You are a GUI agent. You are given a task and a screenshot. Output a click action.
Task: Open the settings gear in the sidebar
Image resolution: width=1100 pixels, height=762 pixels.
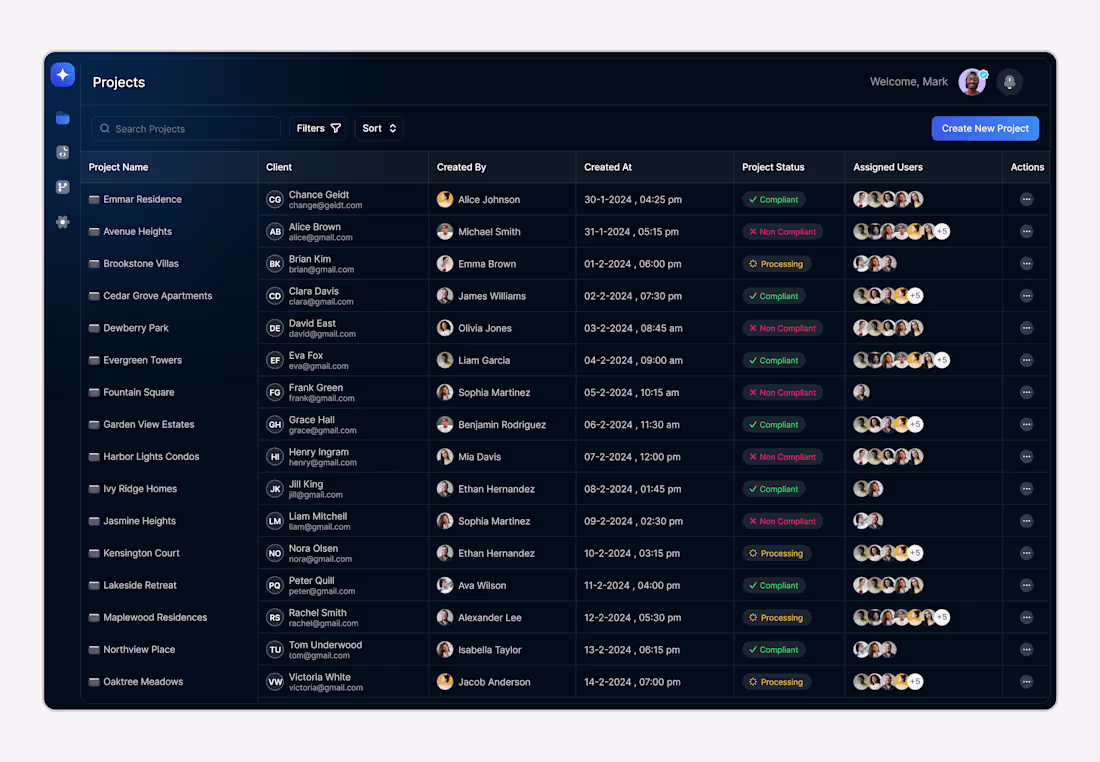(63, 222)
